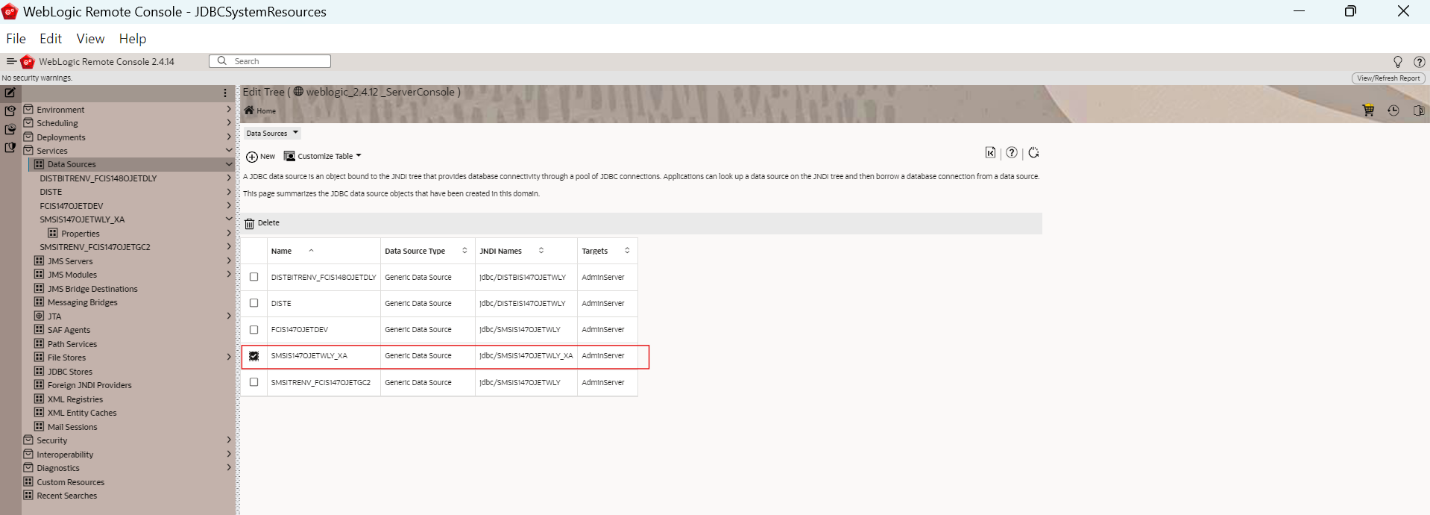Open page help question mark above table
This screenshot has width=1430, height=515.
tap(1012, 153)
